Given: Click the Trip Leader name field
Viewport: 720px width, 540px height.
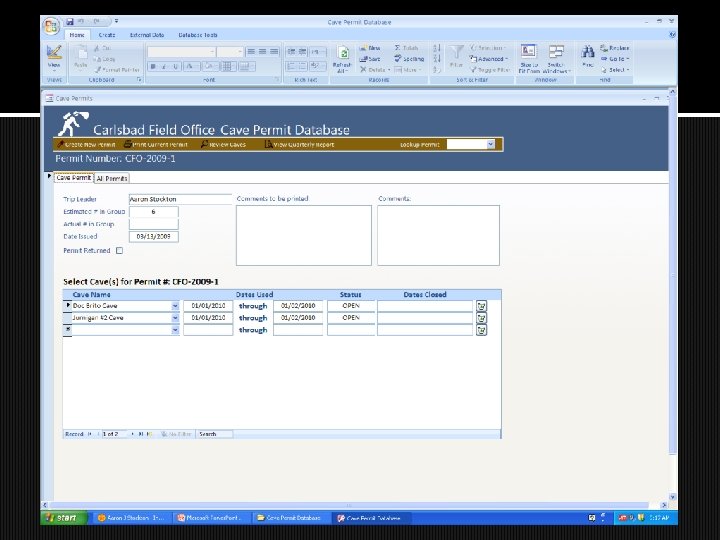Looking at the screenshot, I should tap(180, 199).
